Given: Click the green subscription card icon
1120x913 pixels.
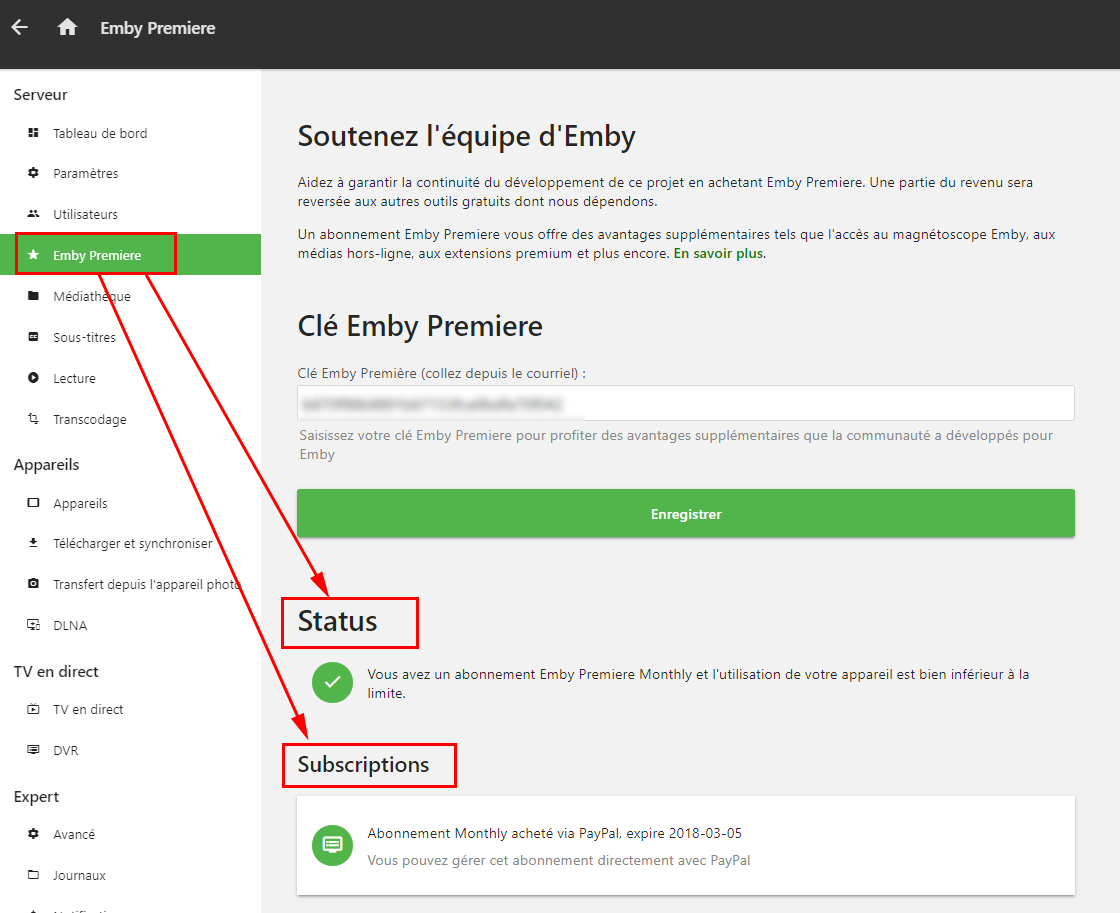Looking at the screenshot, I should [332, 845].
